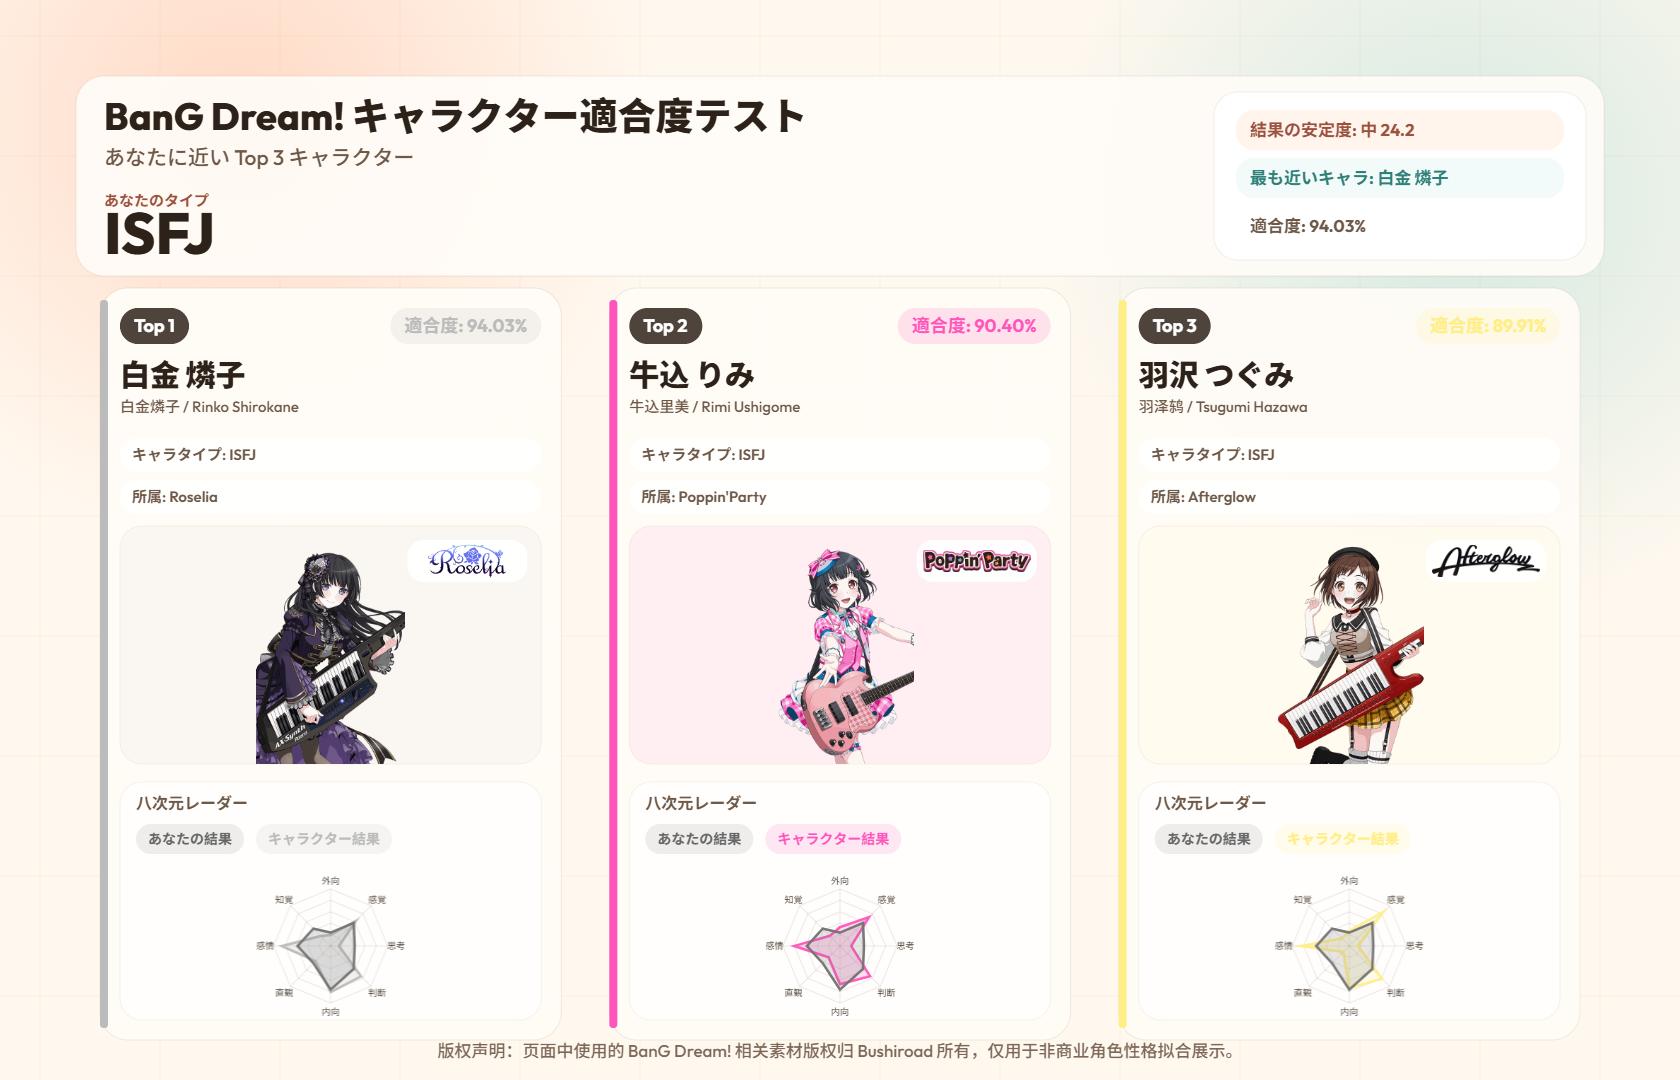Toggle pink キャラクター結果 legend in Rimi's radar
This screenshot has width=1680, height=1080.
pyautogui.click(x=833, y=839)
